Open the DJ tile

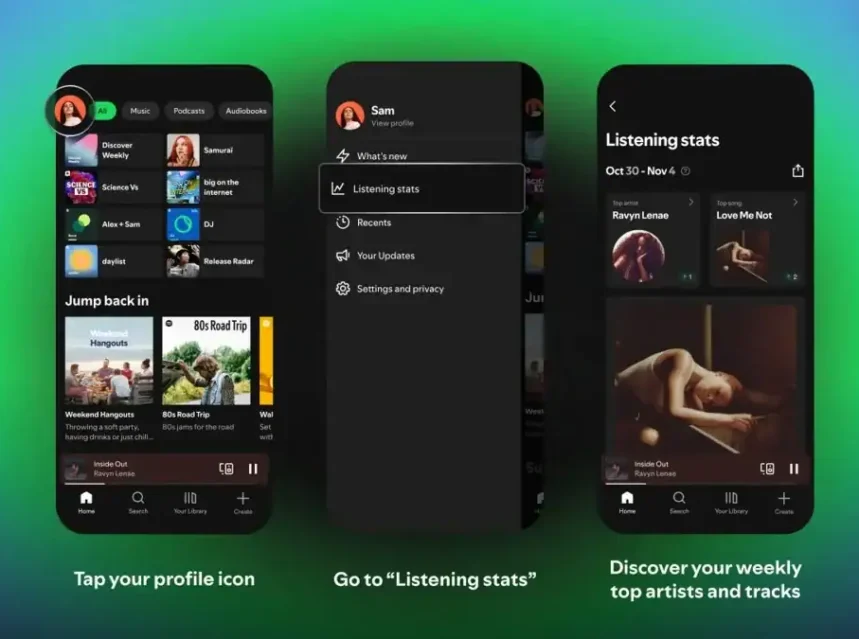(215, 224)
